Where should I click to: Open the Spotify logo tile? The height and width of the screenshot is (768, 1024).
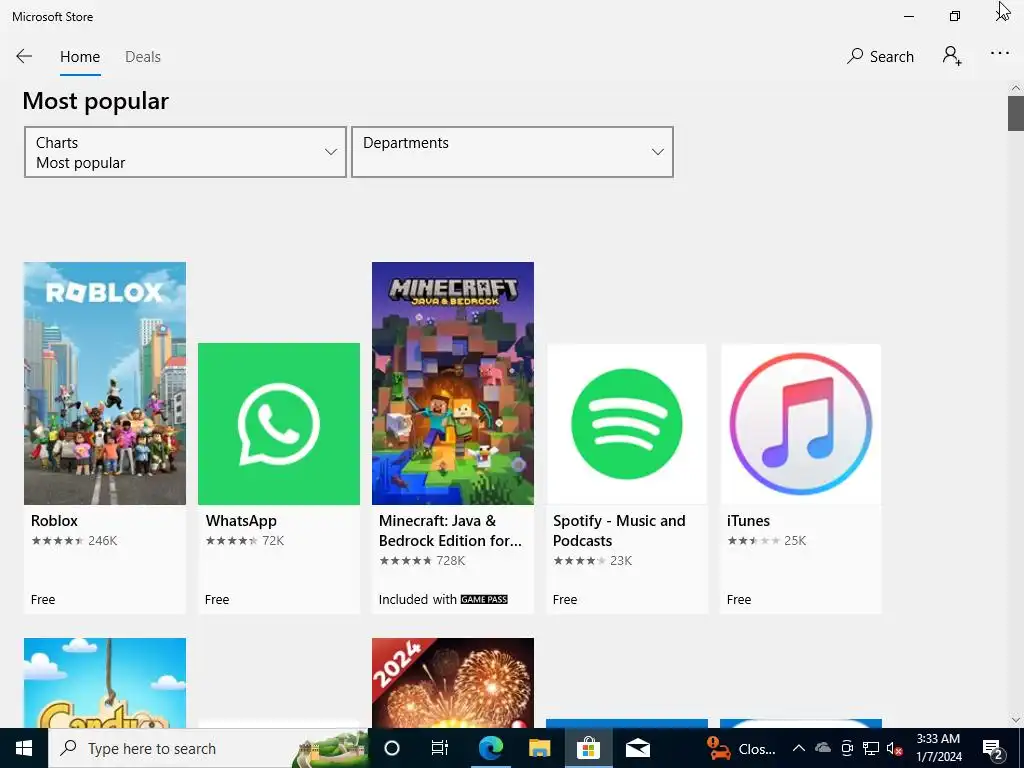point(627,424)
